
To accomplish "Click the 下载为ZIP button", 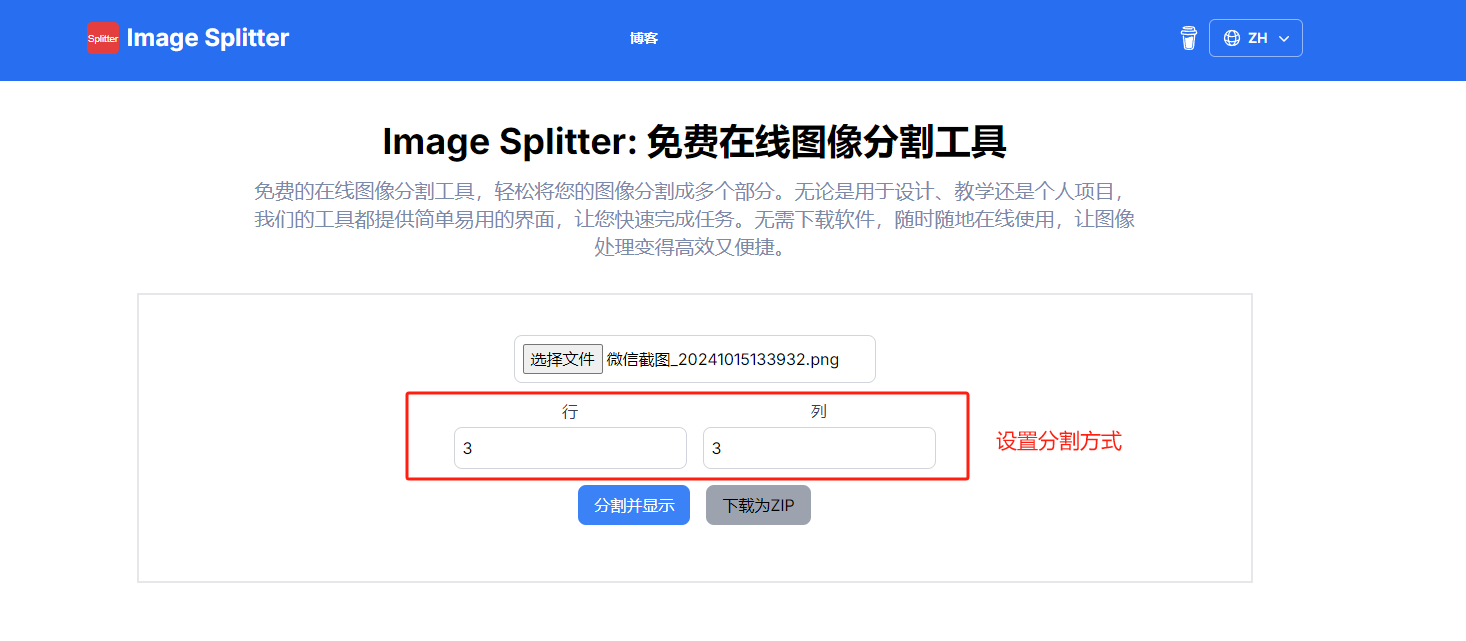I will coord(758,505).
